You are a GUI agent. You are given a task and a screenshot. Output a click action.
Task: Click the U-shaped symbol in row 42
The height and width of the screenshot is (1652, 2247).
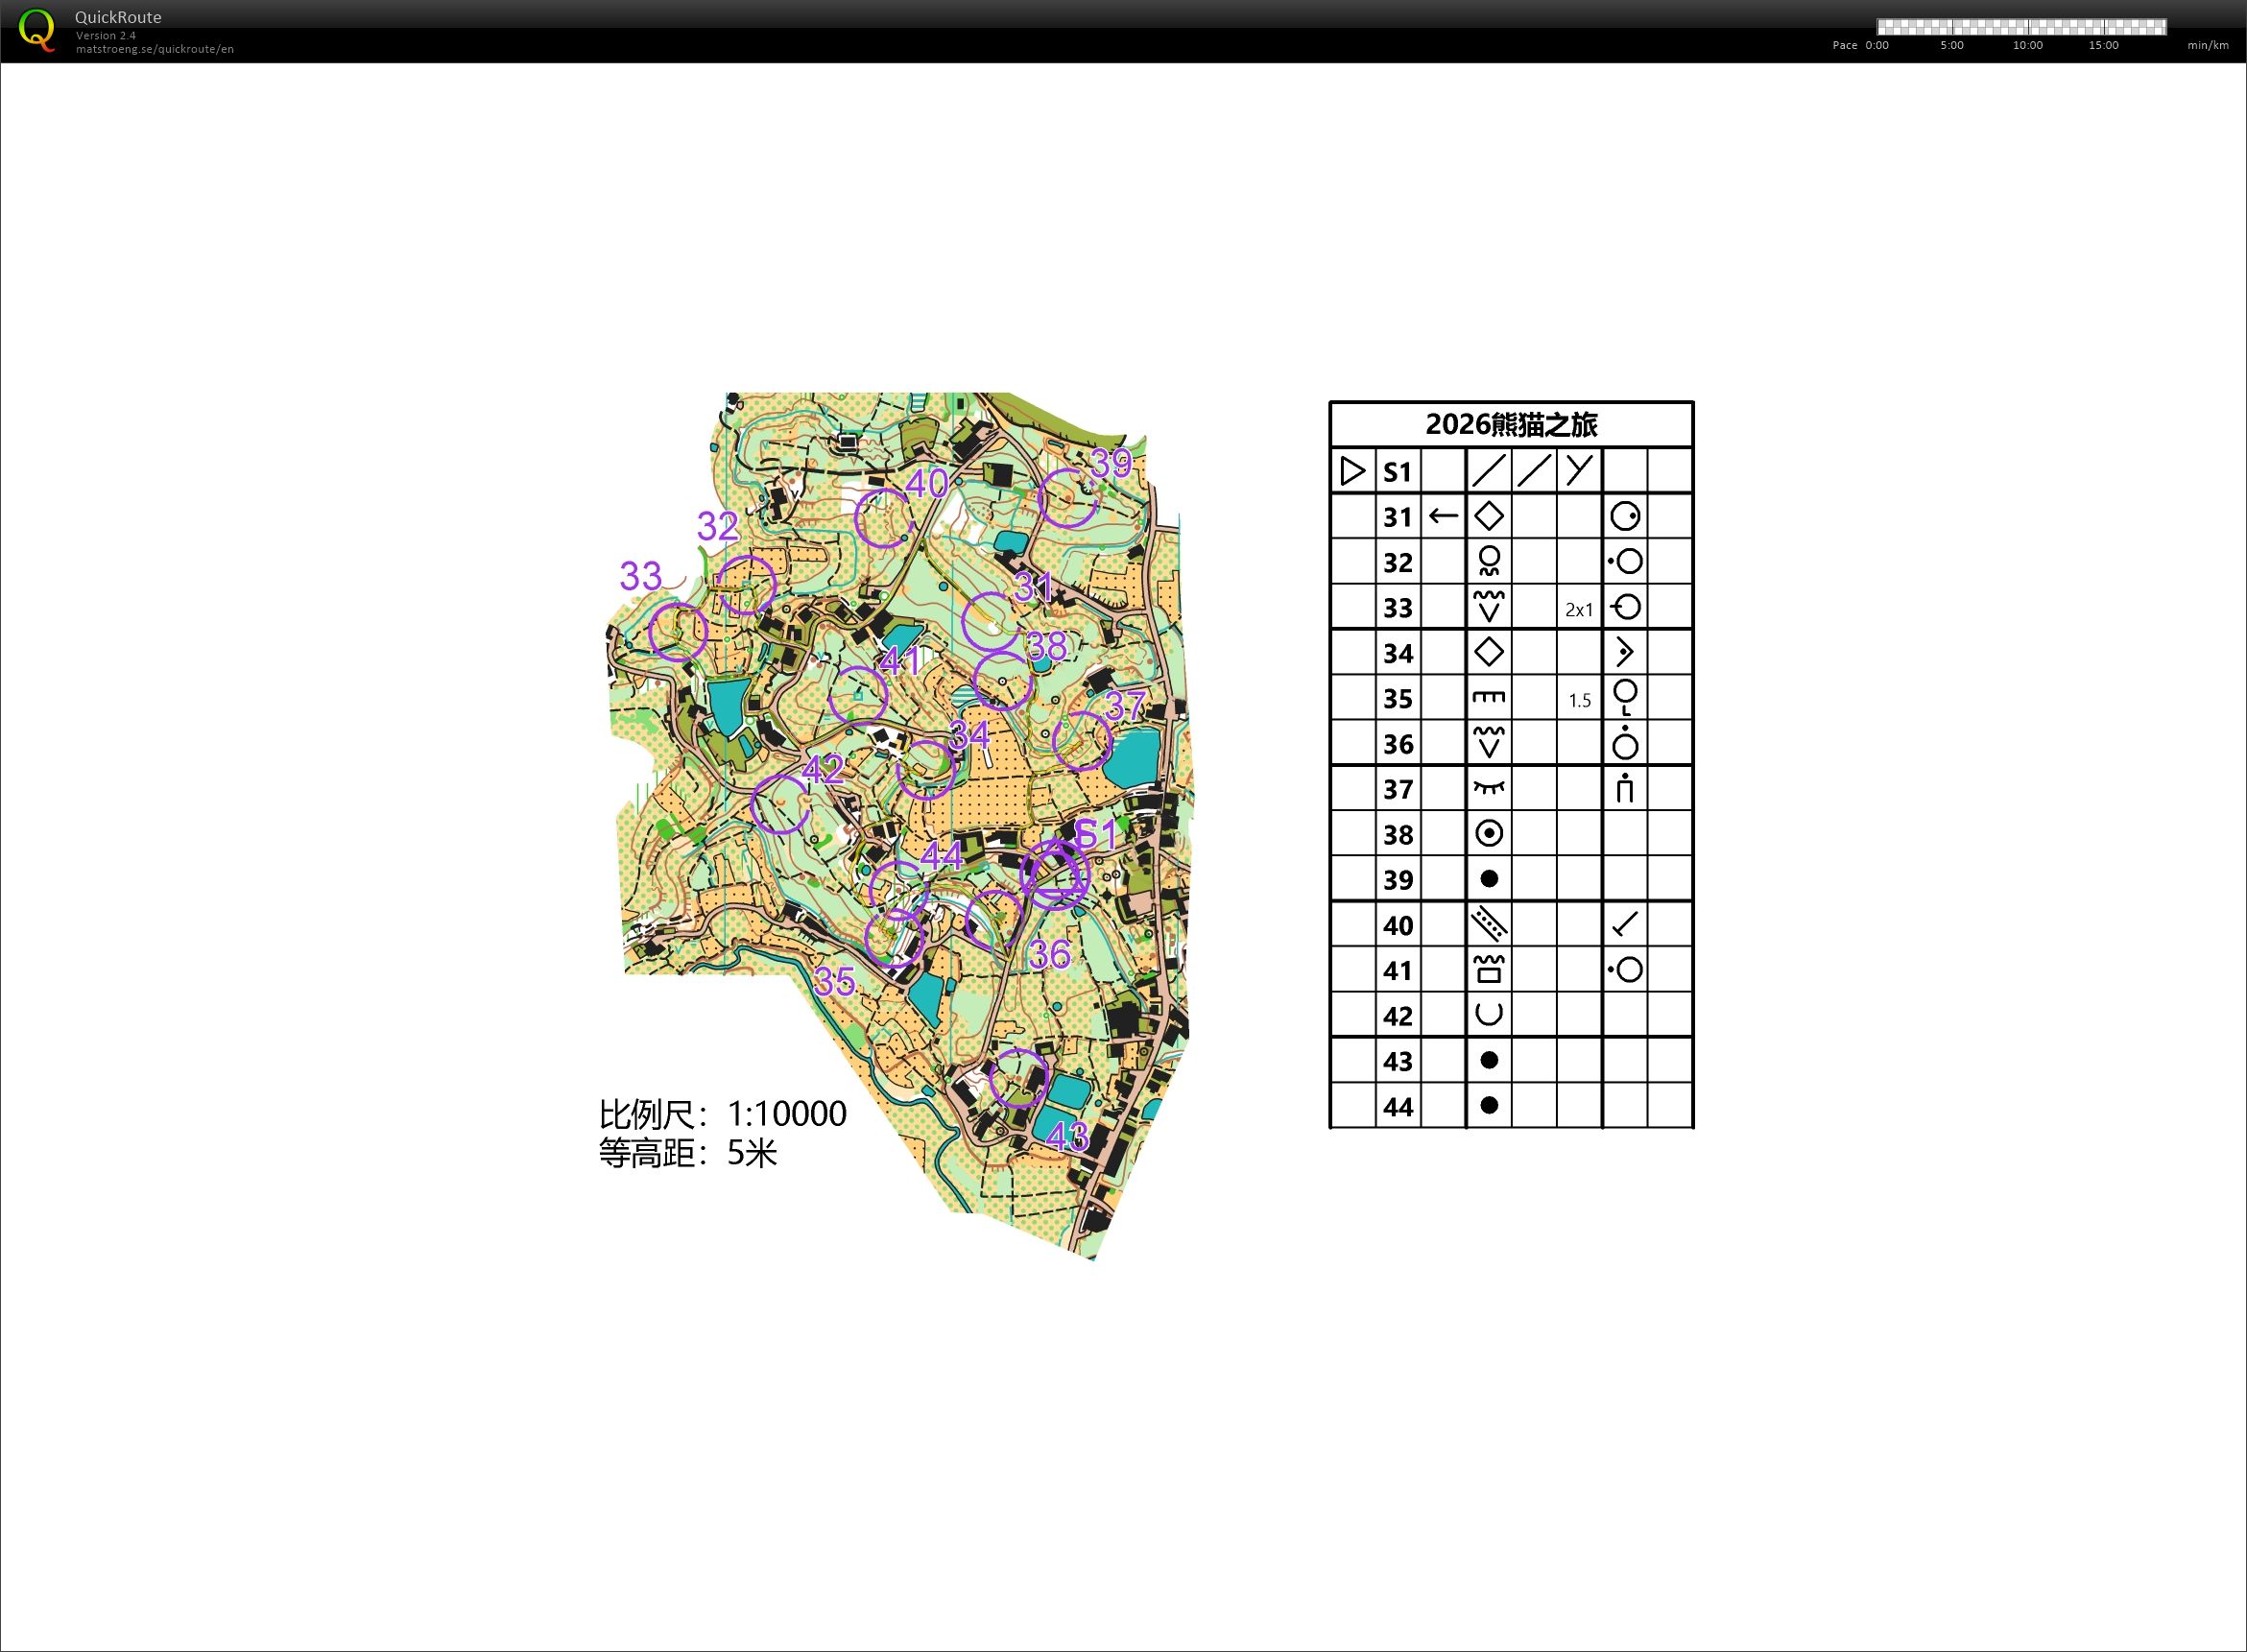click(1488, 1014)
